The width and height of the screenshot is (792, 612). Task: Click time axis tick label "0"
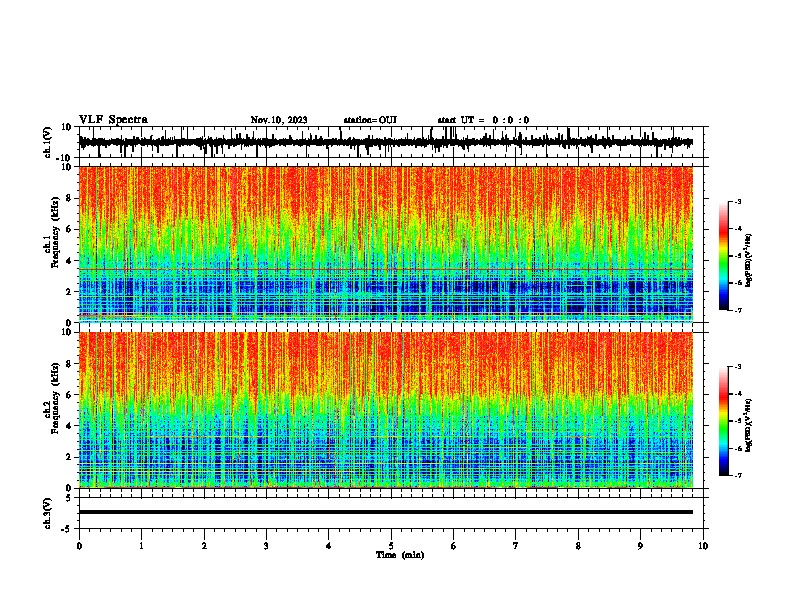(x=79, y=546)
